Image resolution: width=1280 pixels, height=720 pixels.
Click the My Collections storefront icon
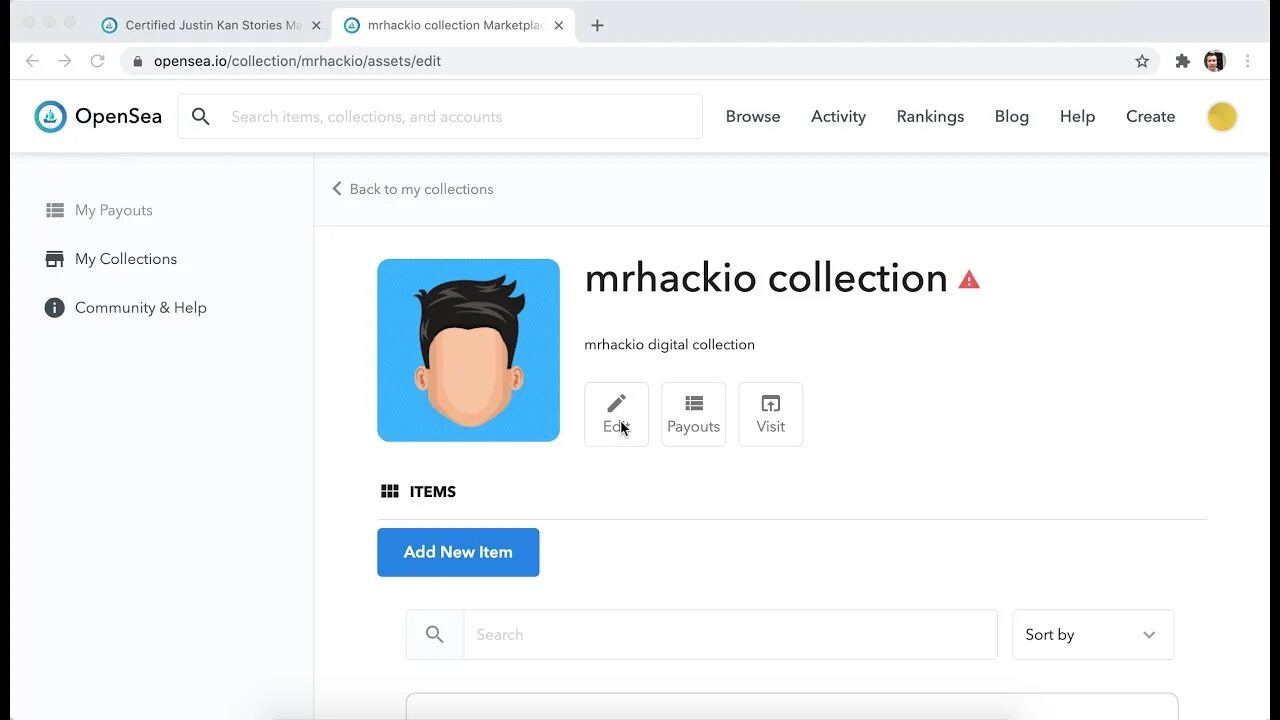[55, 259]
